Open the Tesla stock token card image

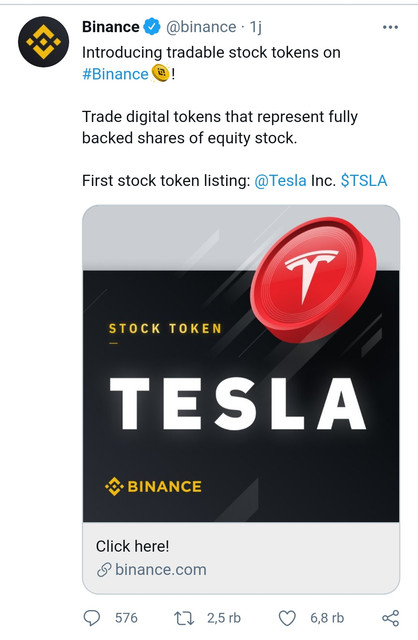tap(241, 364)
